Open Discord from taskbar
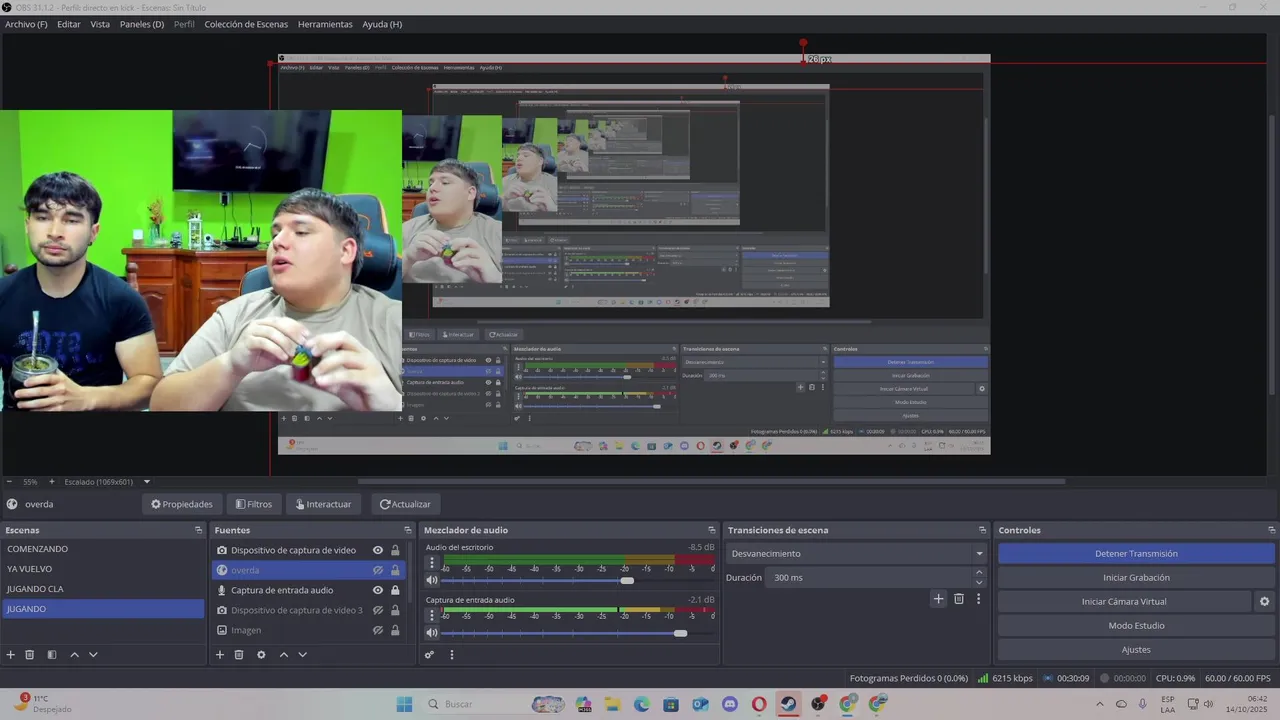 tap(730, 704)
